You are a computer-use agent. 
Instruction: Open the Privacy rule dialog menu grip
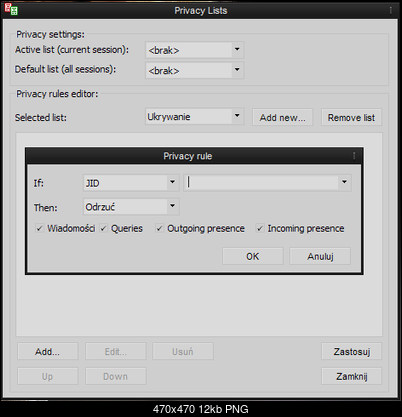click(354, 156)
